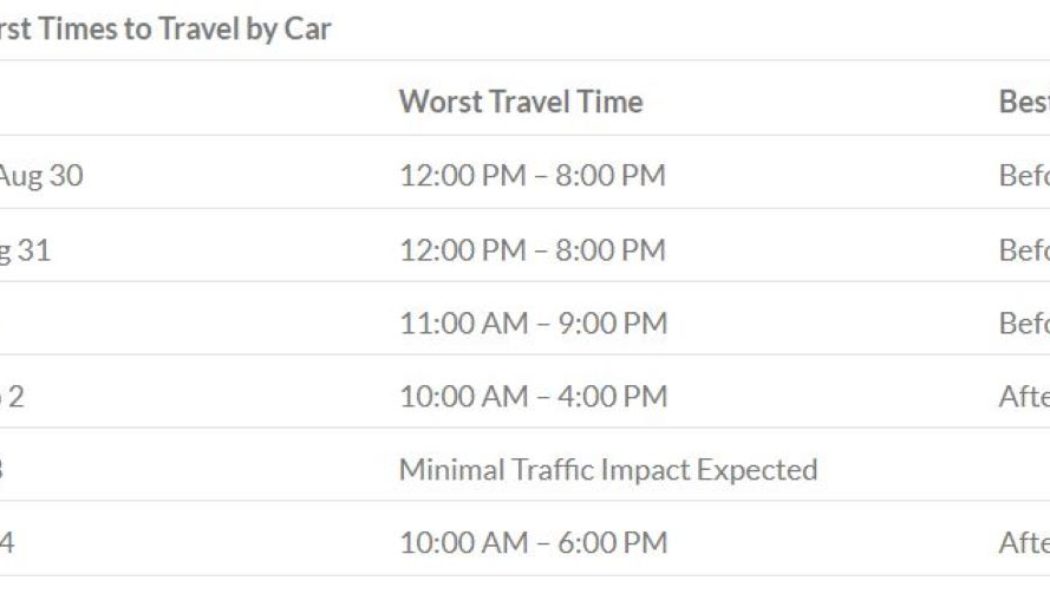Click the partially visible "Best" column header

tap(1024, 101)
